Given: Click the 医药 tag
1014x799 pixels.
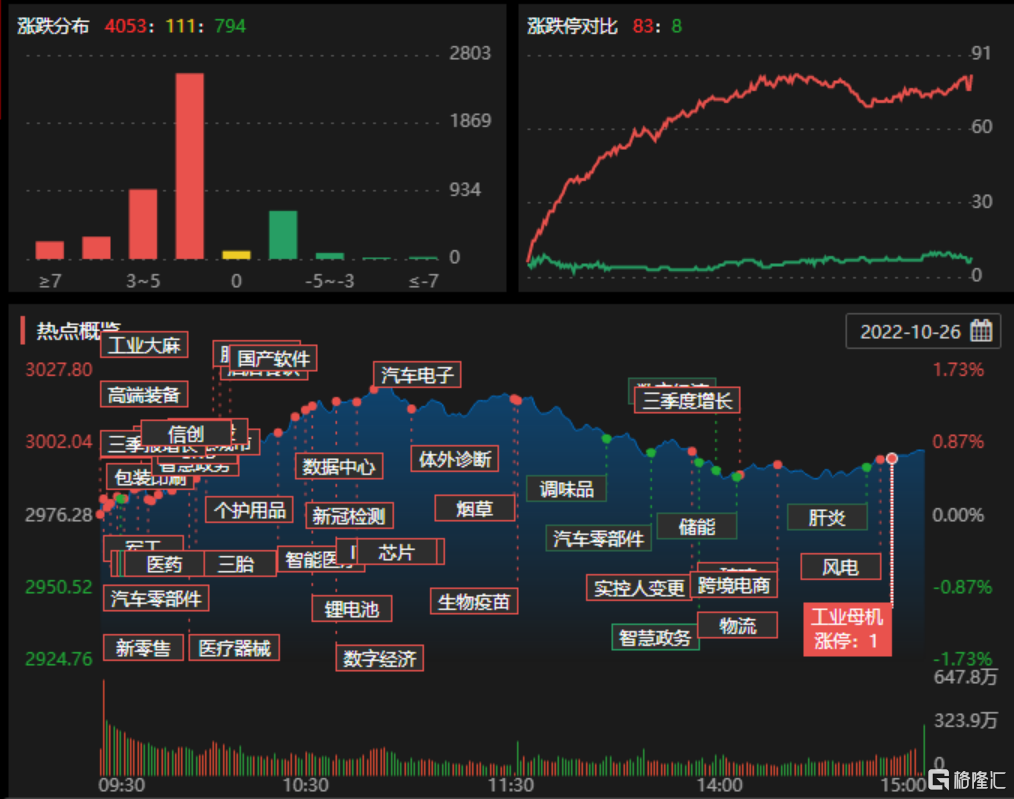Looking at the screenshot, I should pyautogui.click(x=164, y=563).
